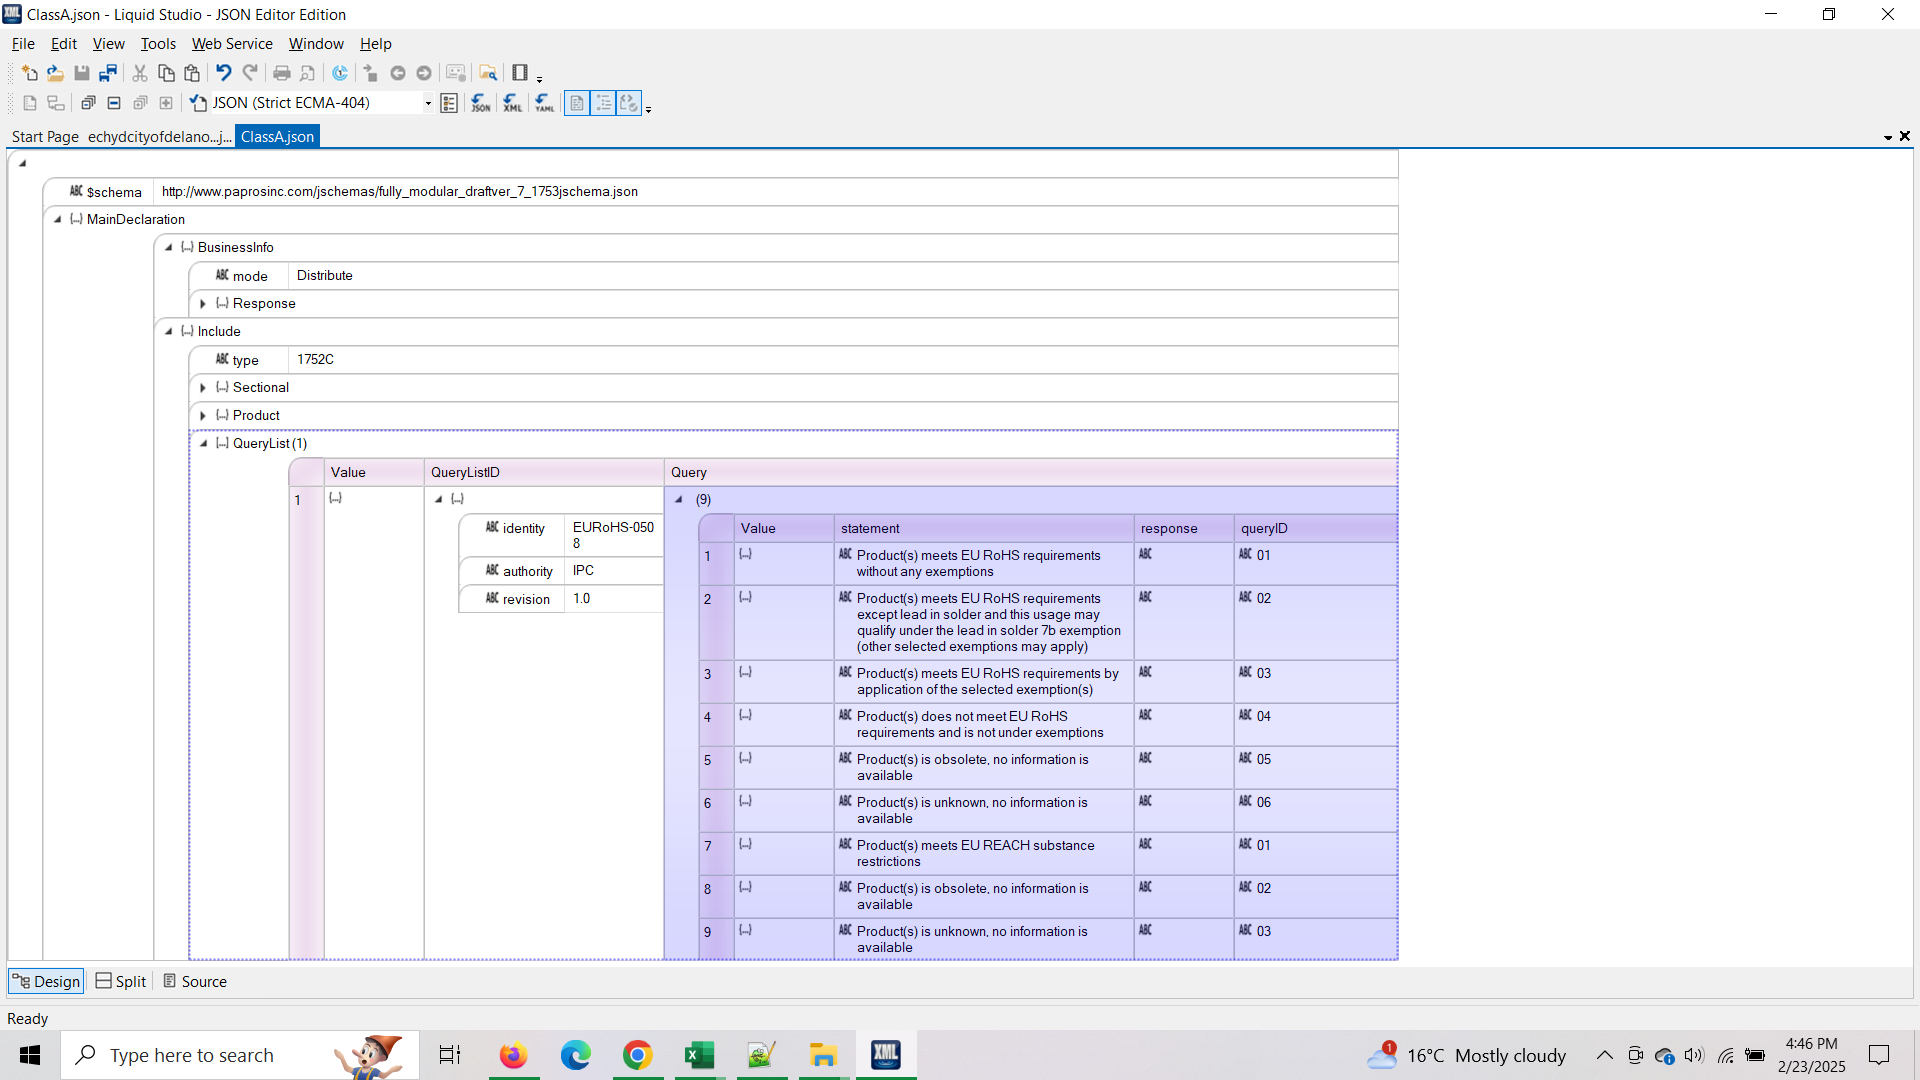Open the JSON (Strict ECMA-404) dropdown
Screen dimensions: 1920x1080
tap(428, 103)
